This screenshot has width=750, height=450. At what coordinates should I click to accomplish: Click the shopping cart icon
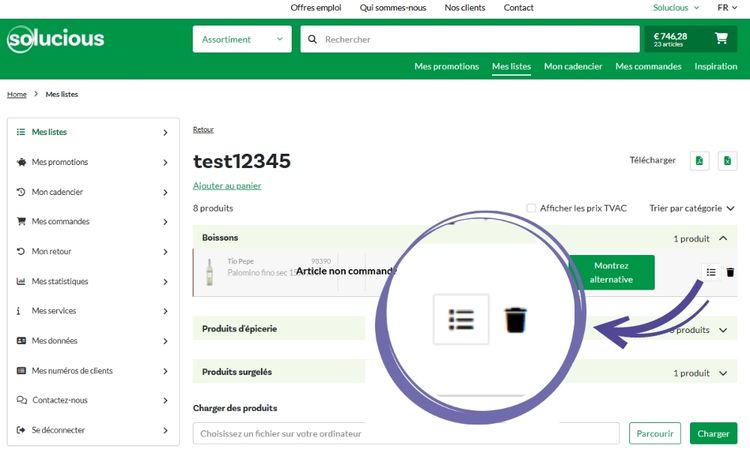pyautogui.click(x=721, y=39)
